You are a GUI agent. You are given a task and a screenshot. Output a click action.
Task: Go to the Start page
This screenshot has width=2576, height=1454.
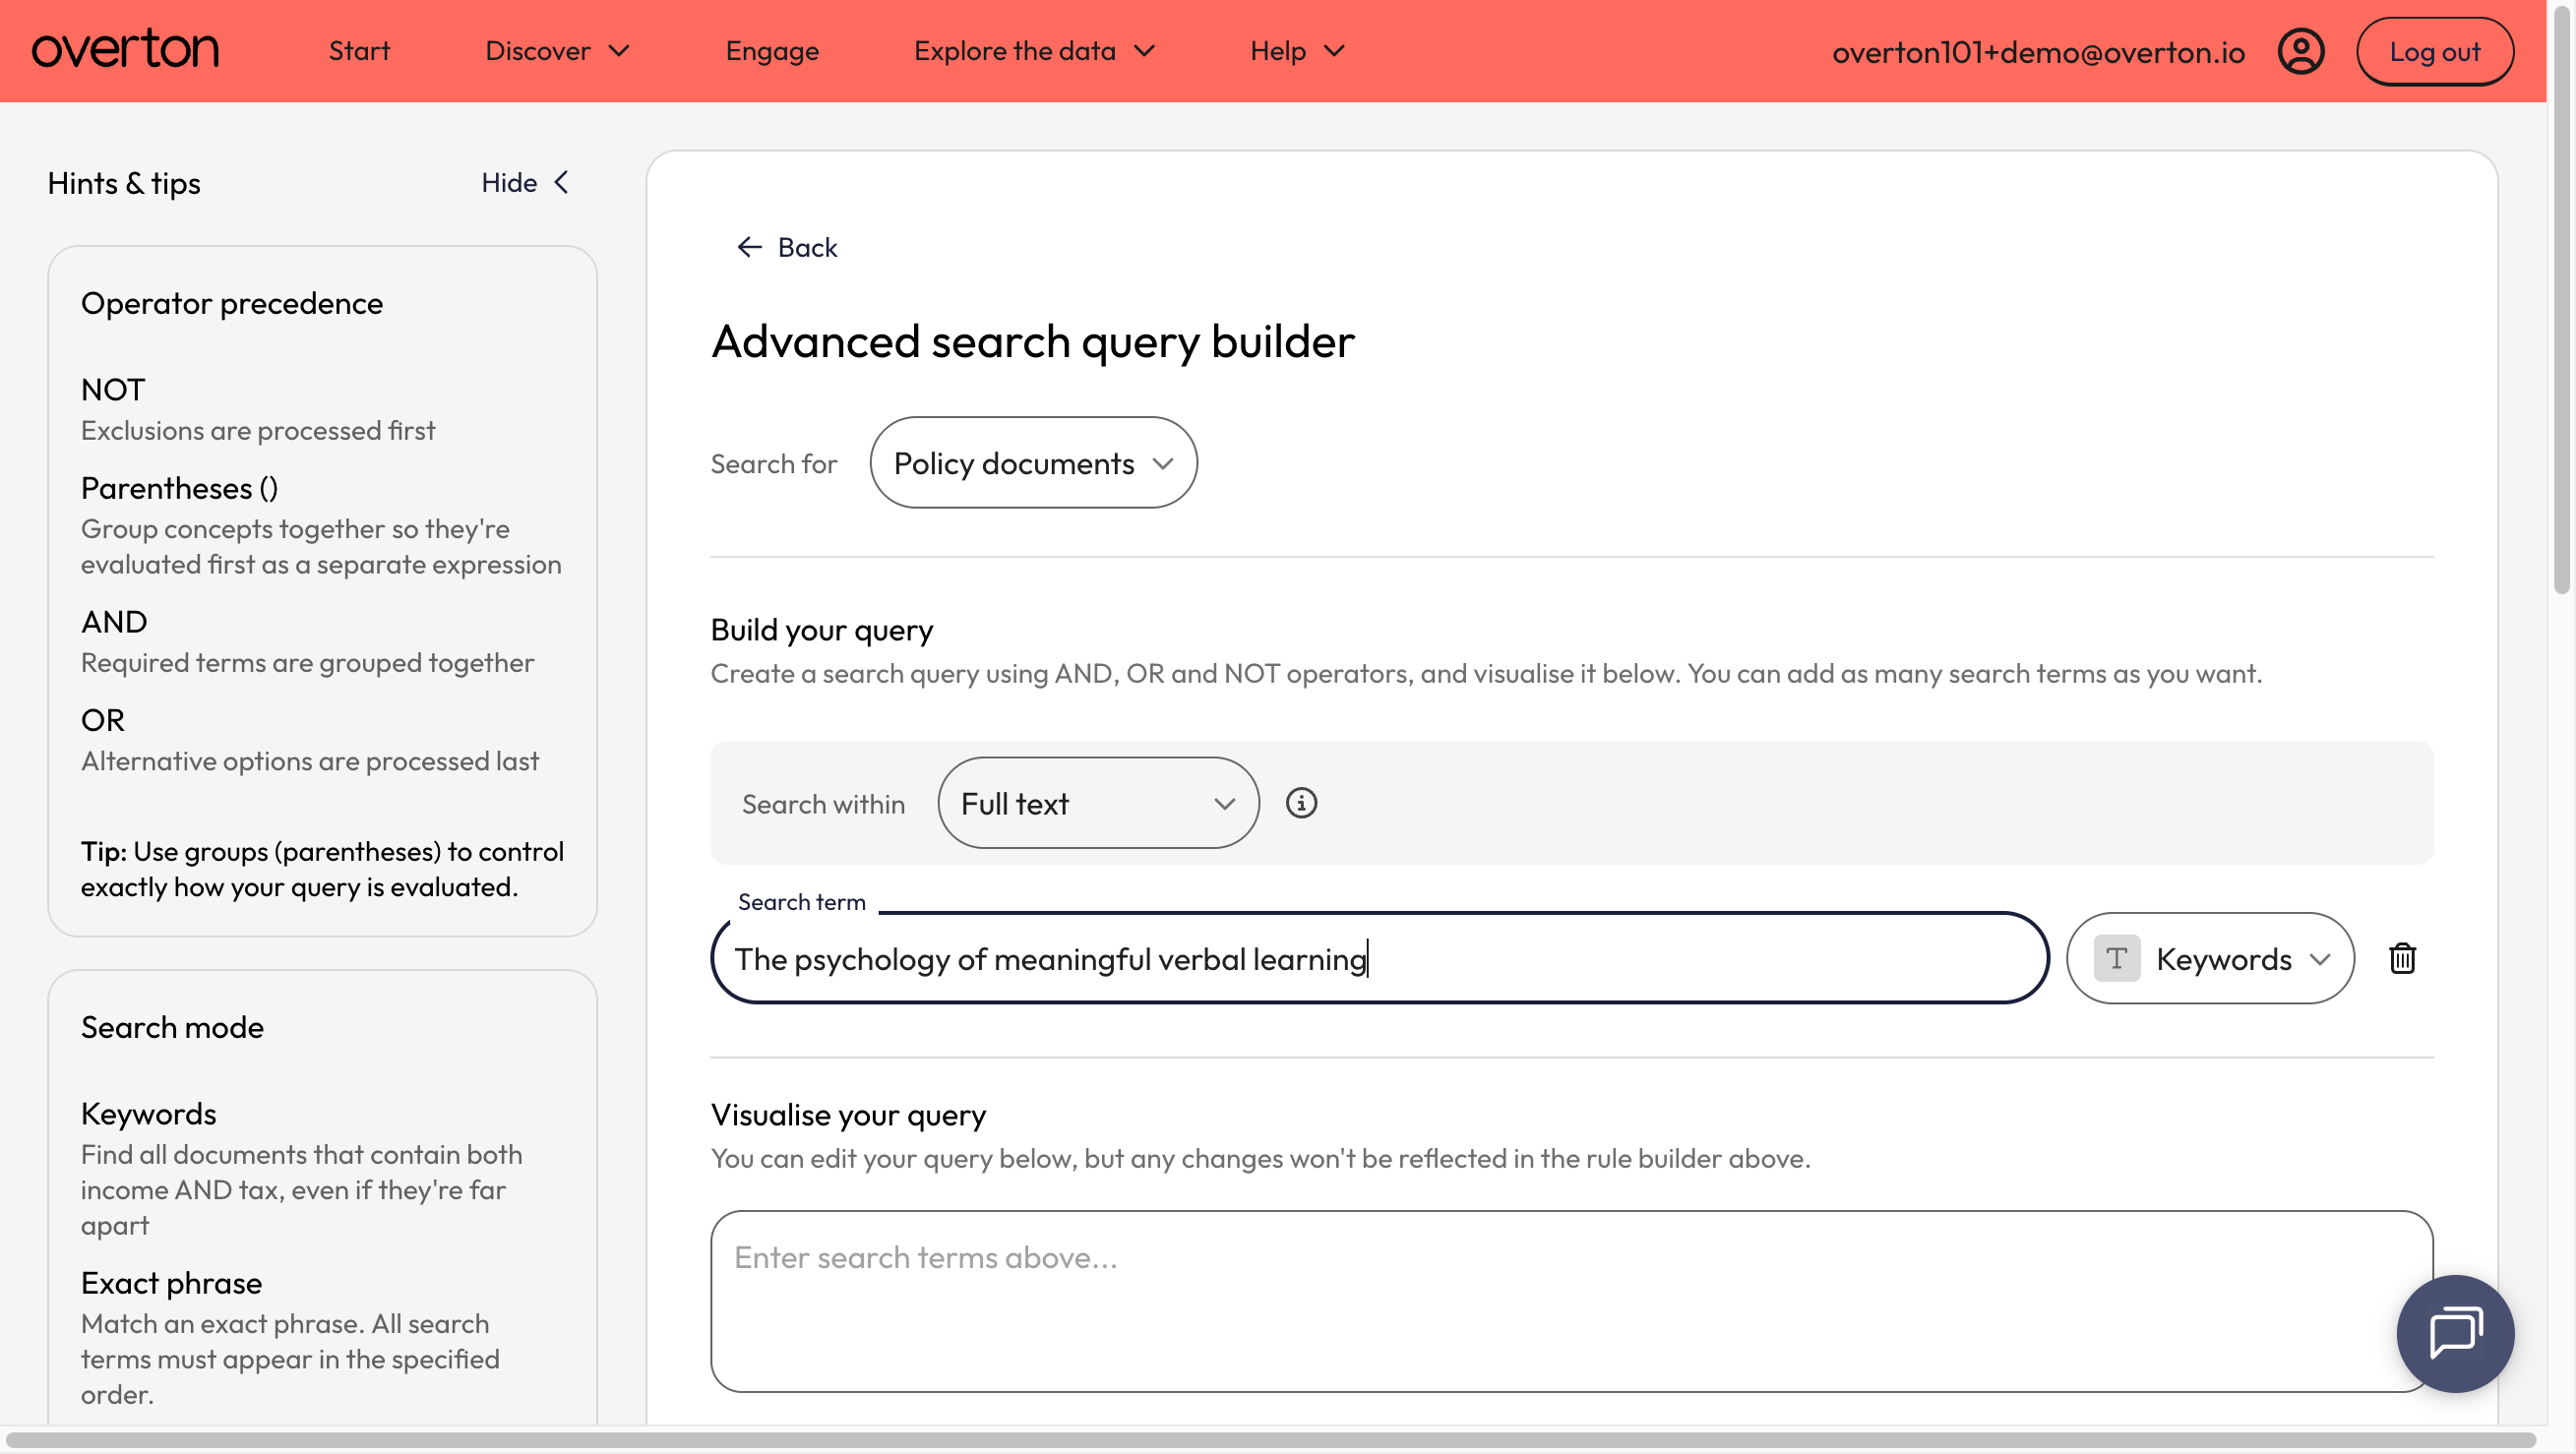tap(359, 51)
